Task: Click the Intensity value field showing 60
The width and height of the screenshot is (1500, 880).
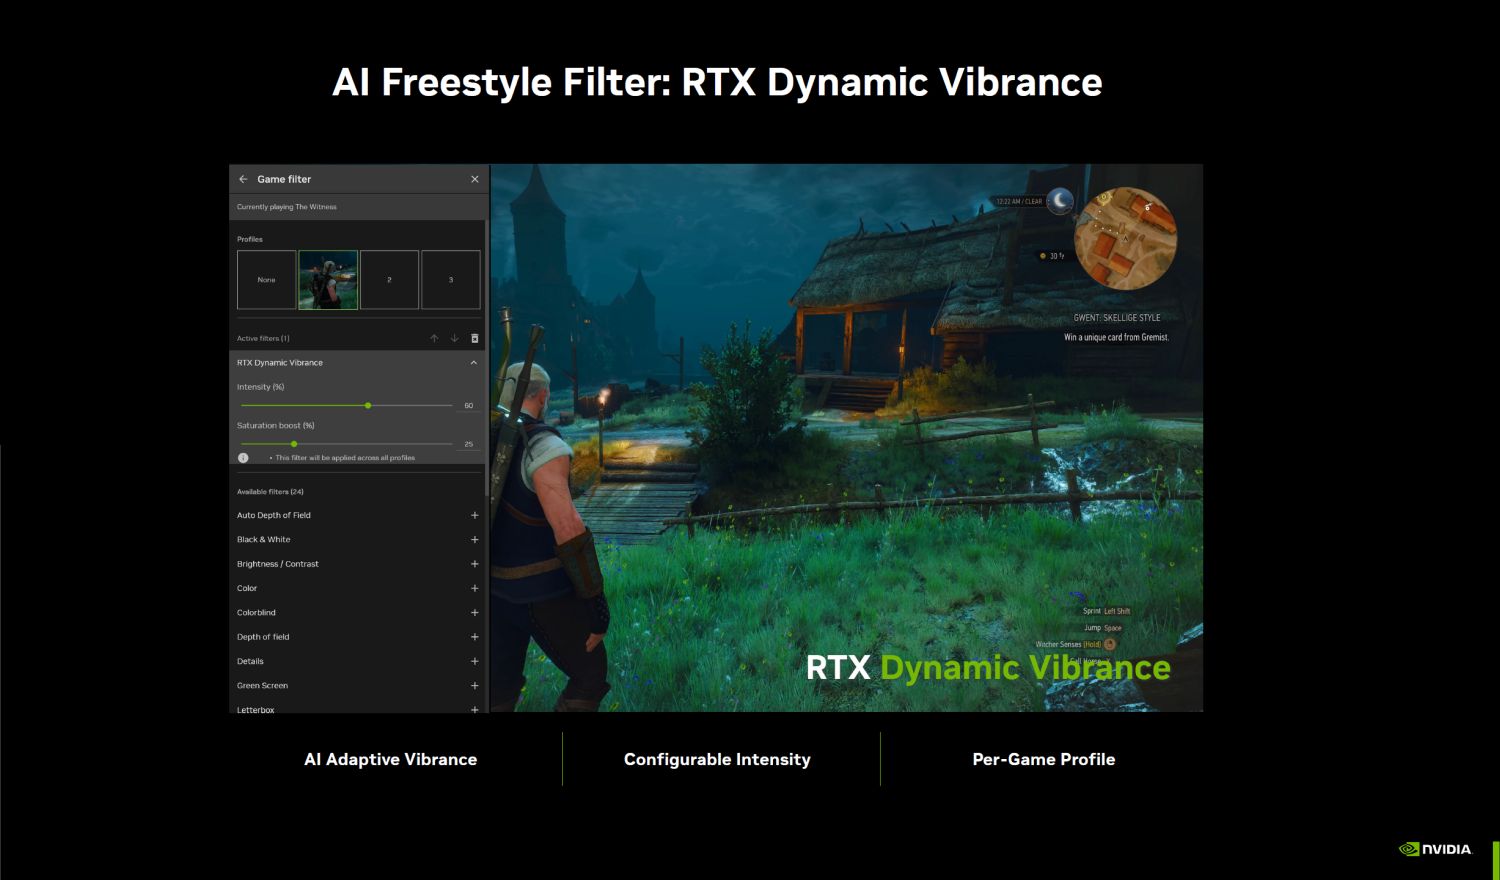Action: click(x=468, y=405)
